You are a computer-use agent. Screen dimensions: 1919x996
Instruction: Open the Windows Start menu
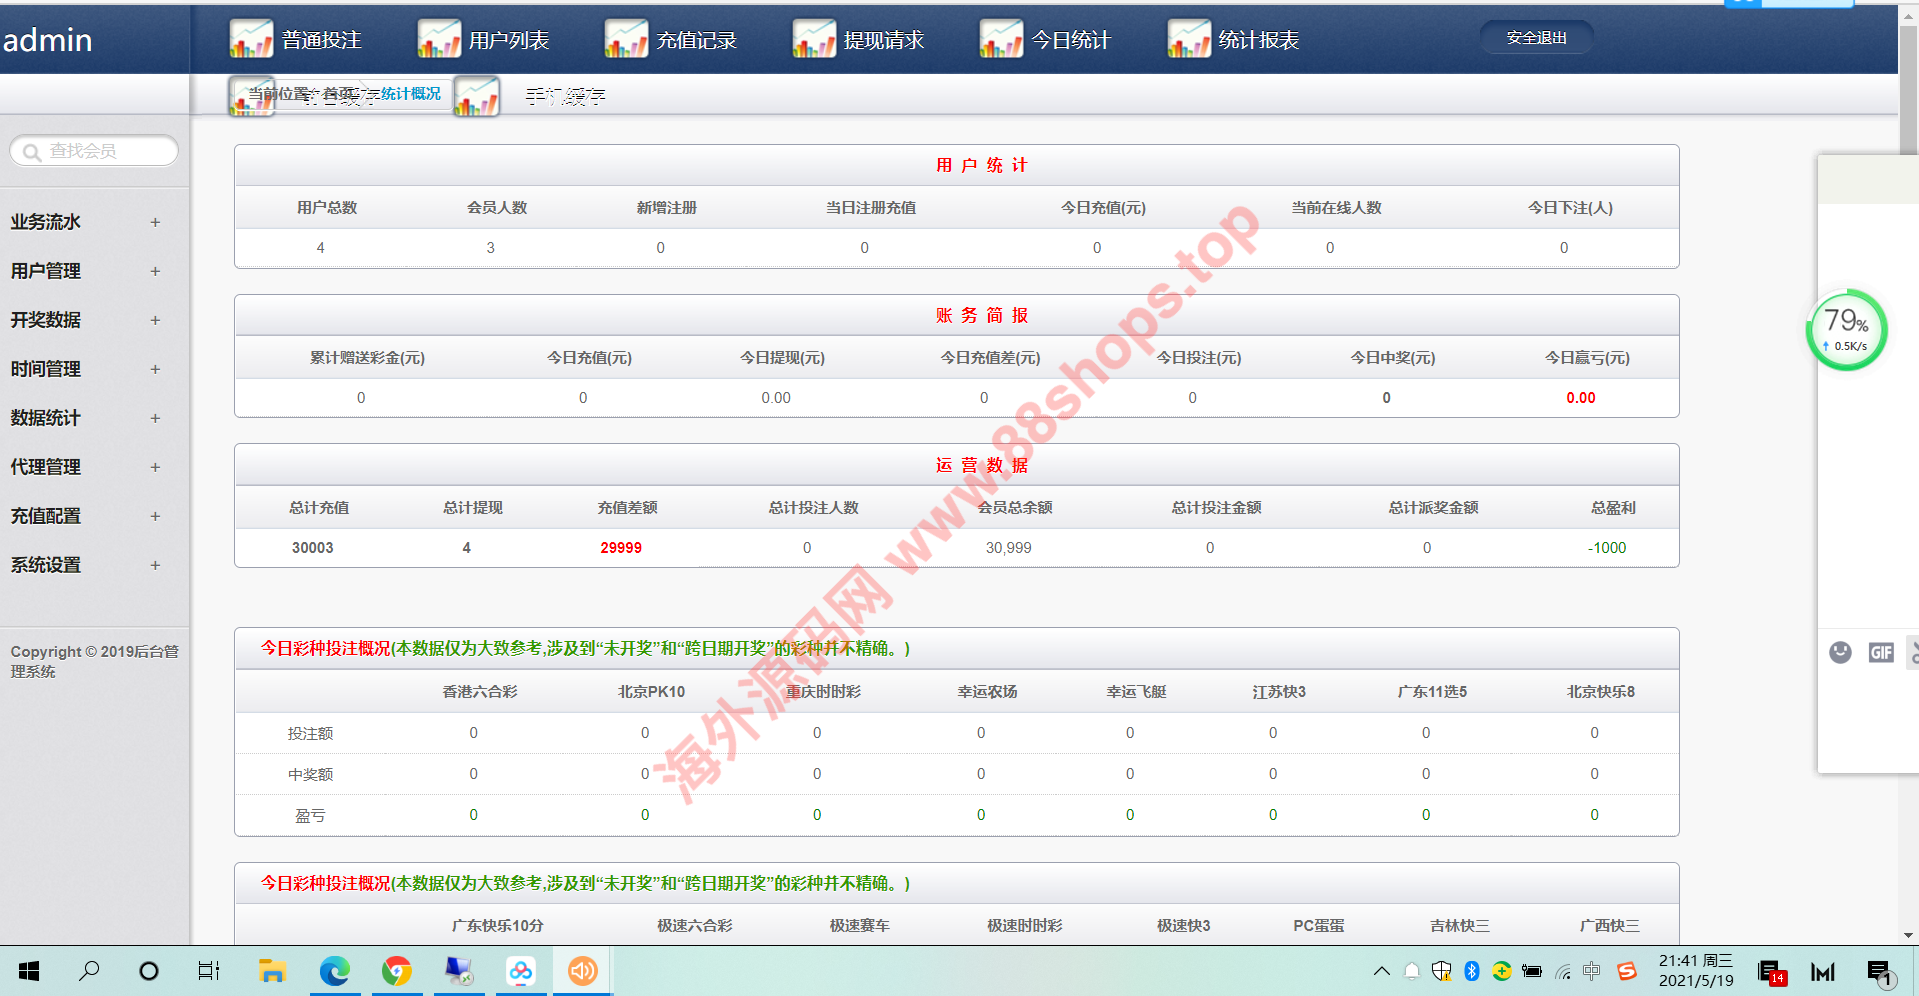pos(29,971)
